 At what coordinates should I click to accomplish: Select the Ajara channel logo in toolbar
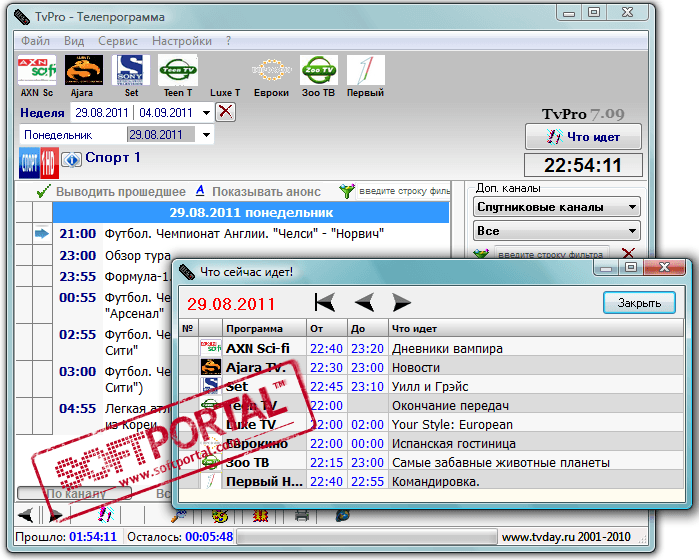[x=84, y=70]
